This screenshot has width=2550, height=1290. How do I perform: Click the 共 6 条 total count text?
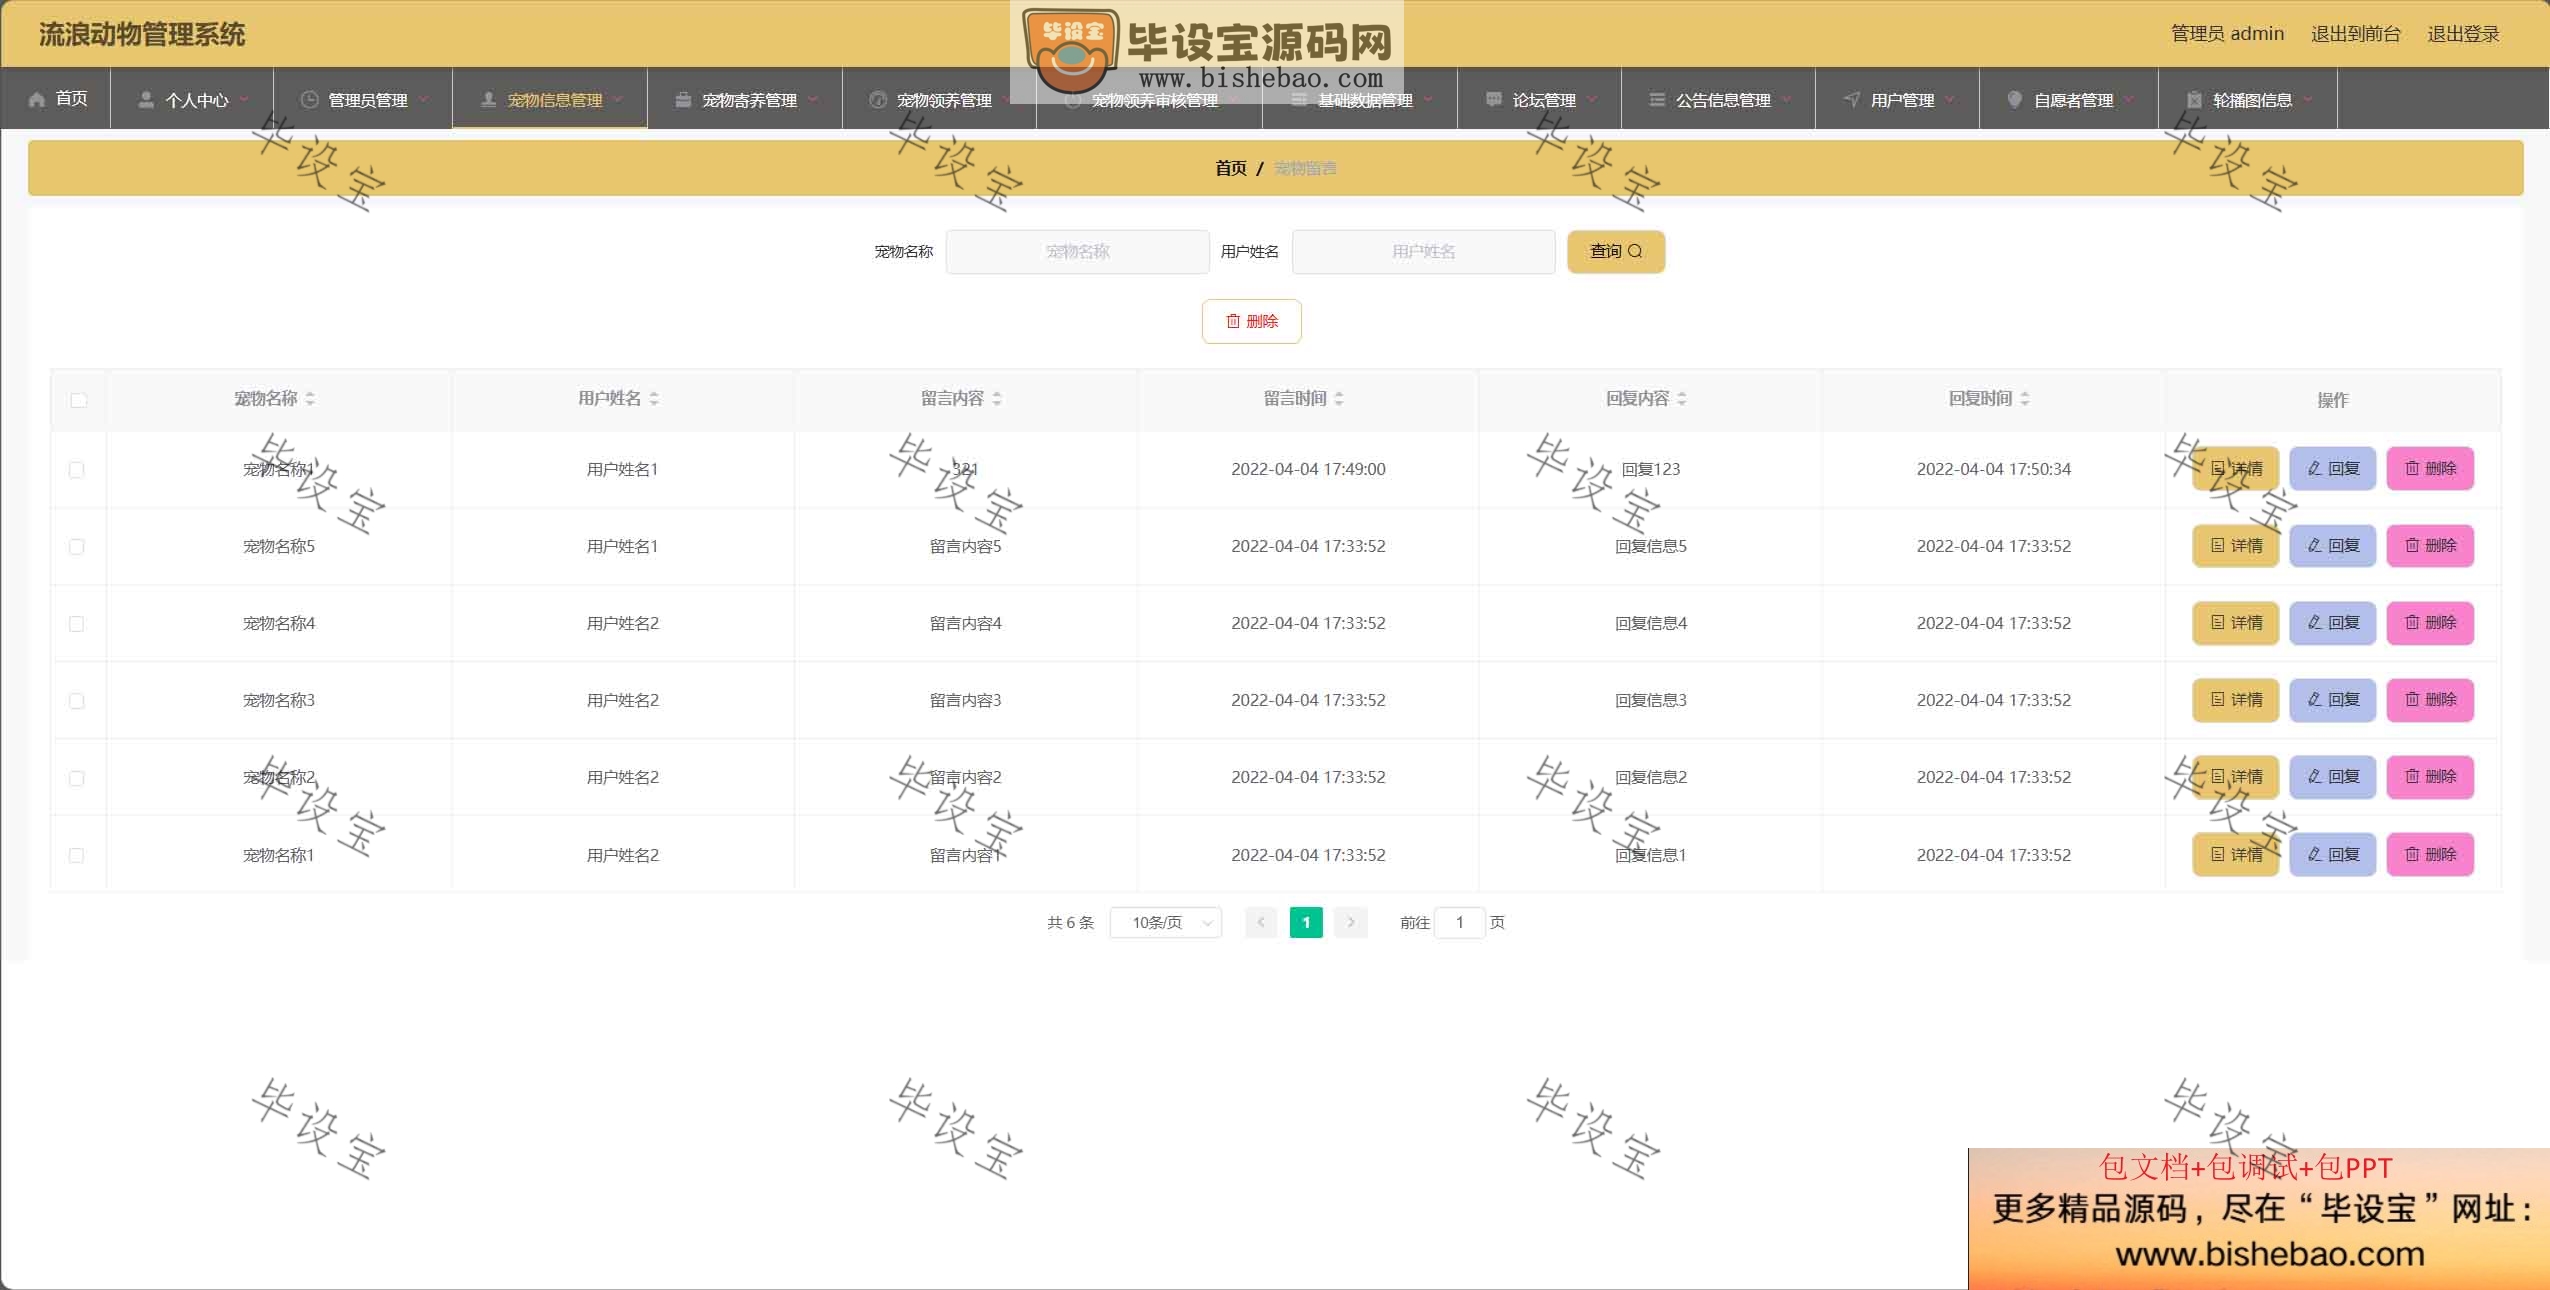(x=1070, y=922)
